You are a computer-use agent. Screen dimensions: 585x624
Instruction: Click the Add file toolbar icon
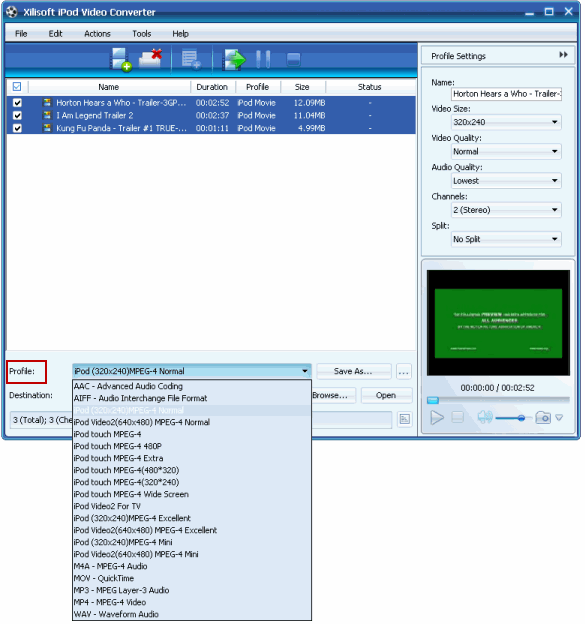(121, 59)
